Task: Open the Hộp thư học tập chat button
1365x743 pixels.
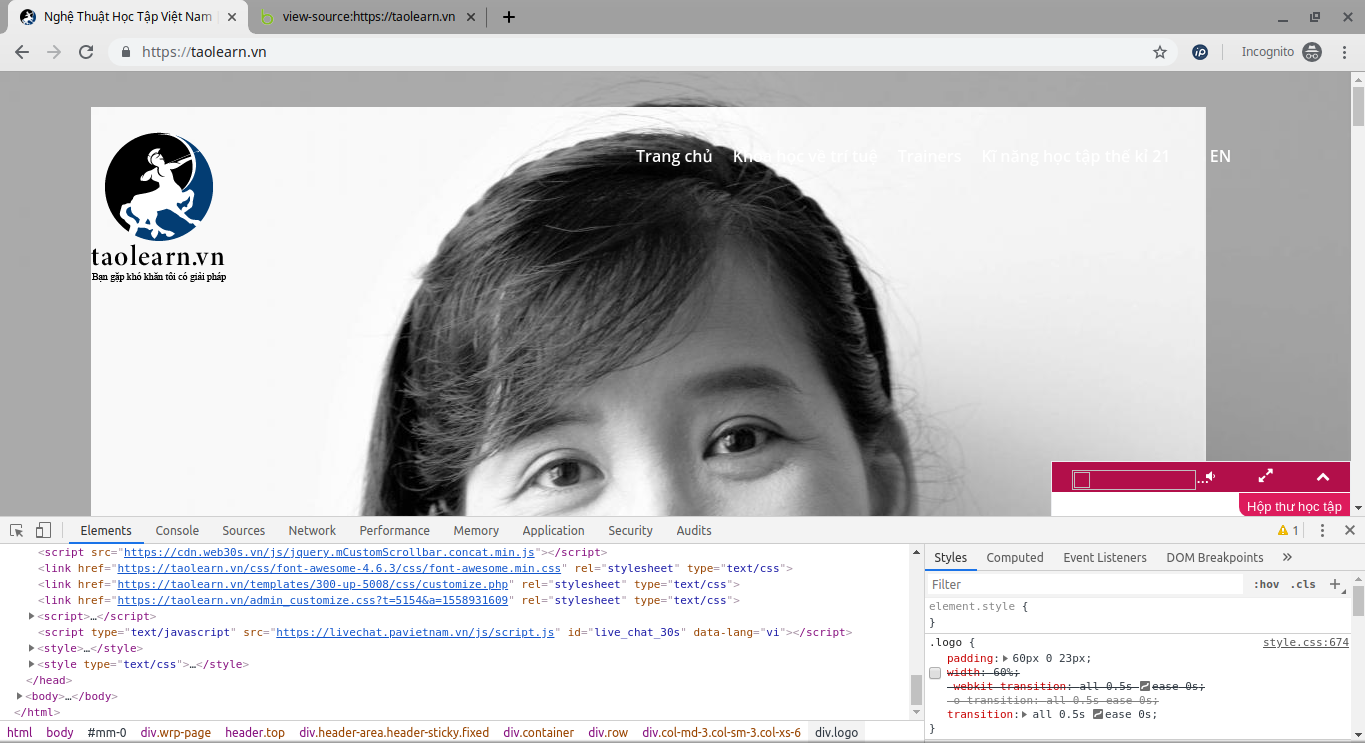Action: coord(1294,506)
